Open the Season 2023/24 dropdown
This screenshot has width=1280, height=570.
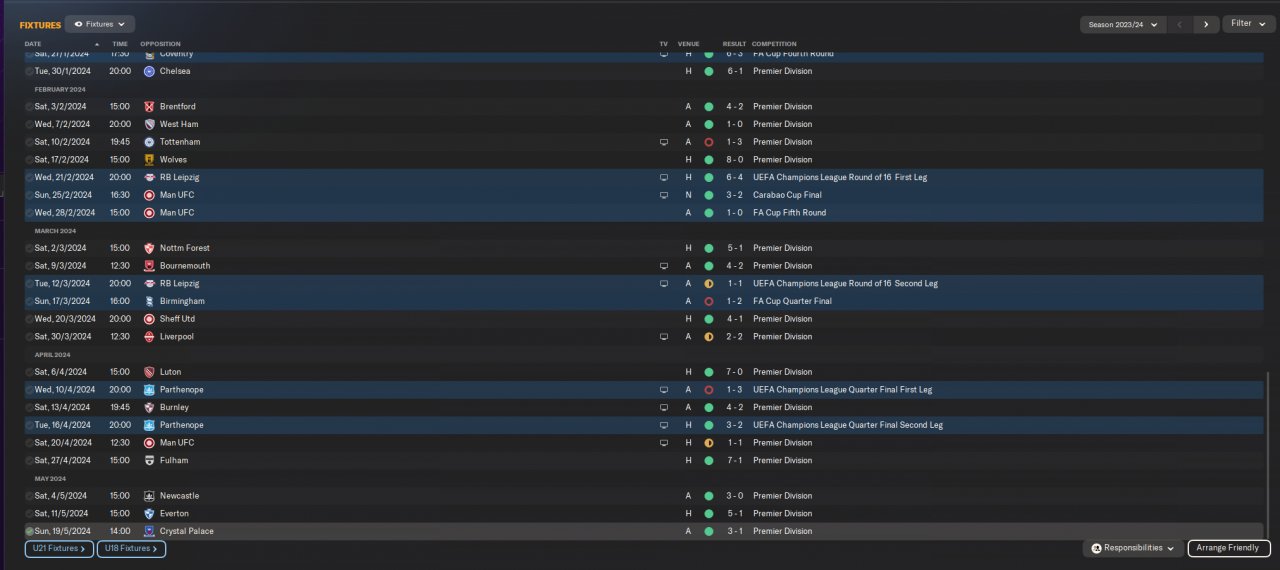tap(1123, 24)
